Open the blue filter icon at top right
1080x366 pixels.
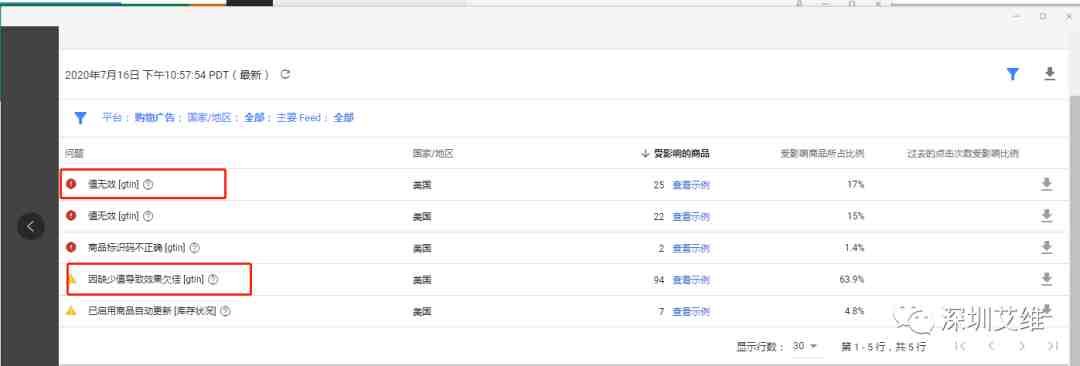(x=1012, y=74)
